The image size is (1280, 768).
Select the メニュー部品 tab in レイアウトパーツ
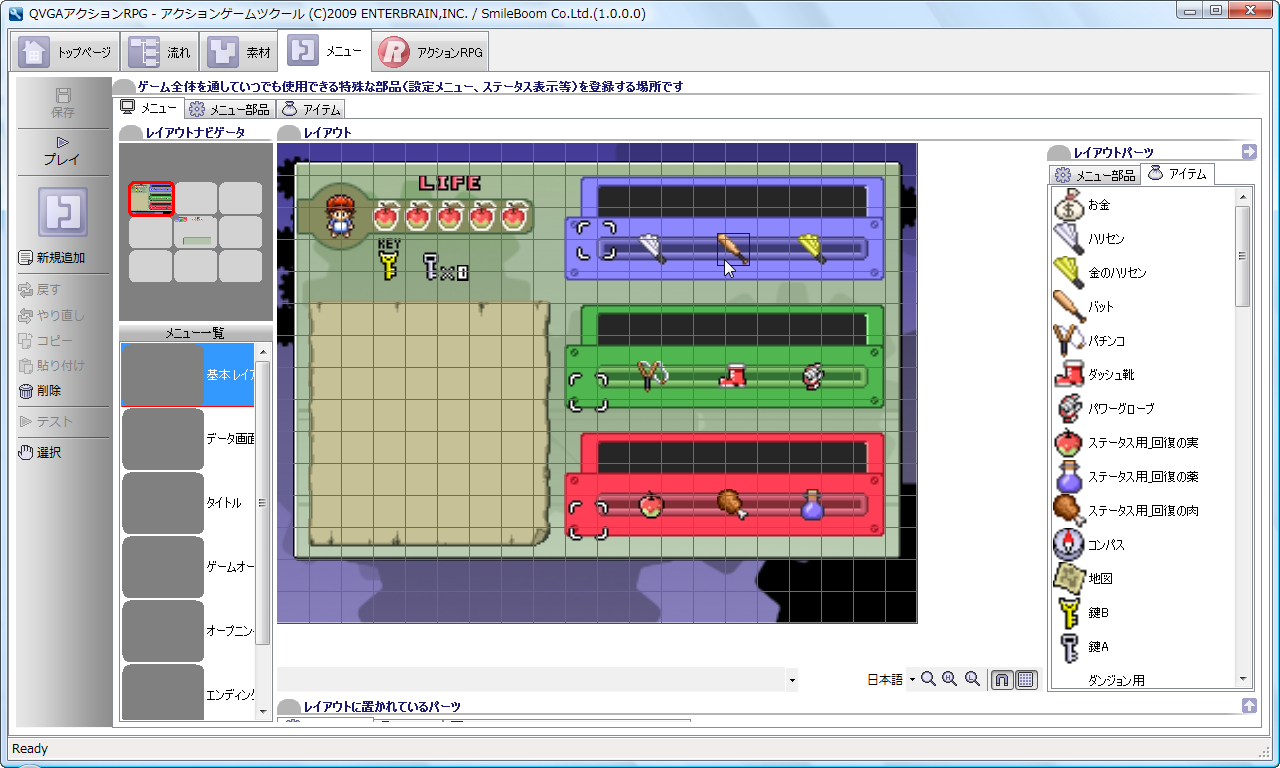(x=1095, y=175)
